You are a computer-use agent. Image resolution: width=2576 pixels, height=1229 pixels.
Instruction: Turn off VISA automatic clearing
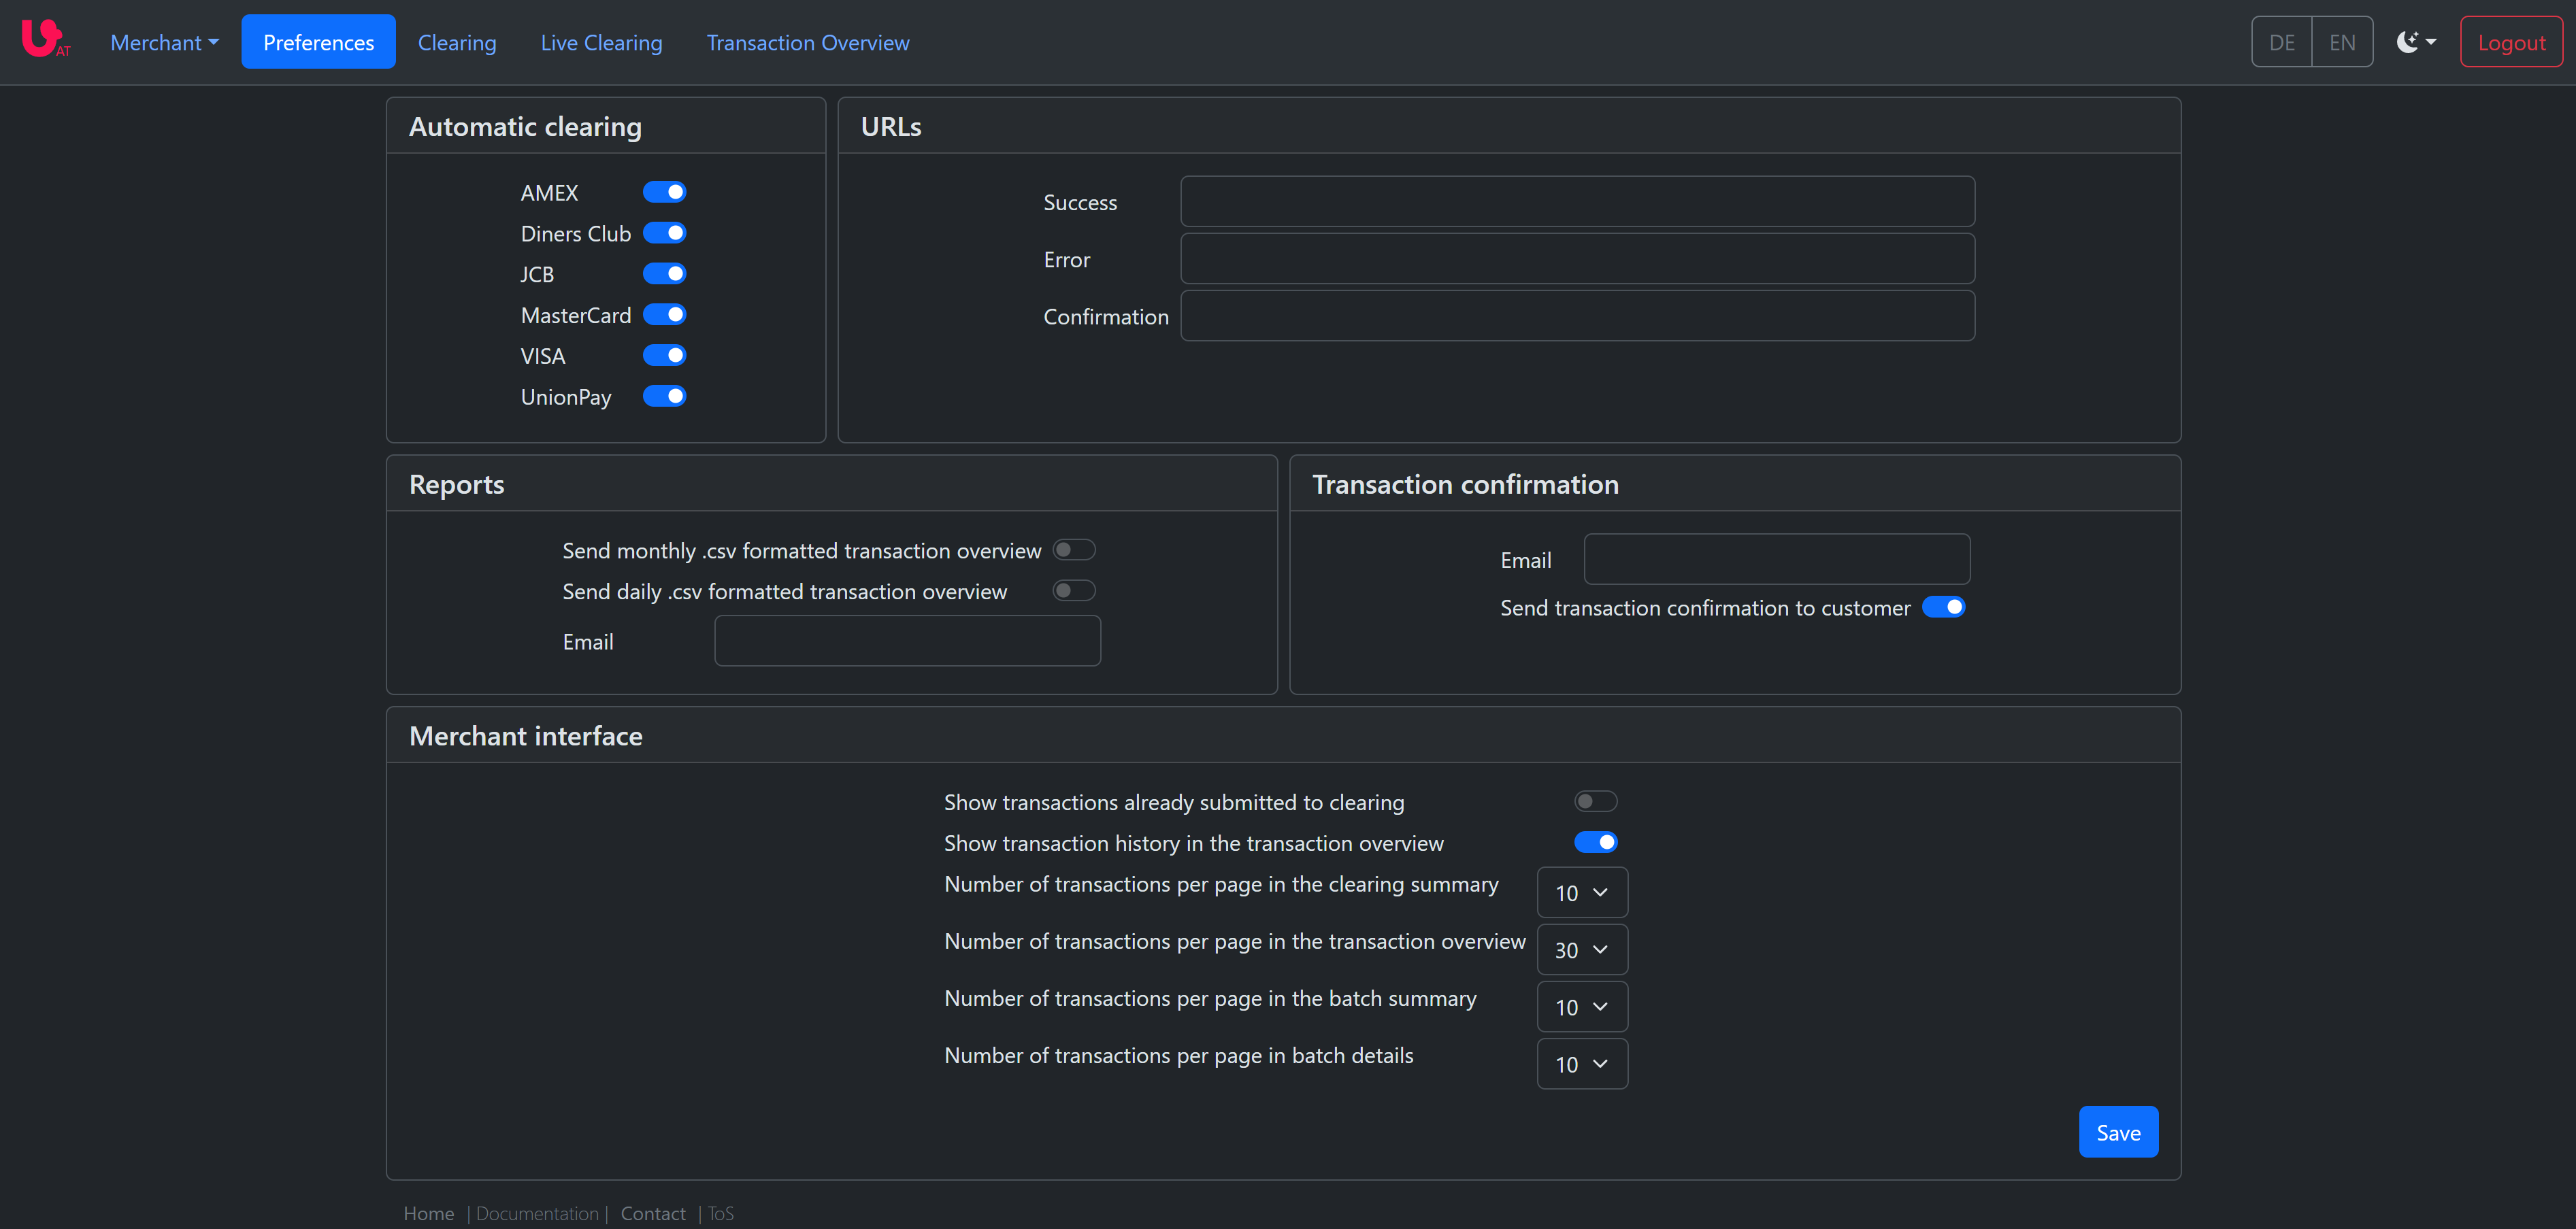click(x=664, y=355)
